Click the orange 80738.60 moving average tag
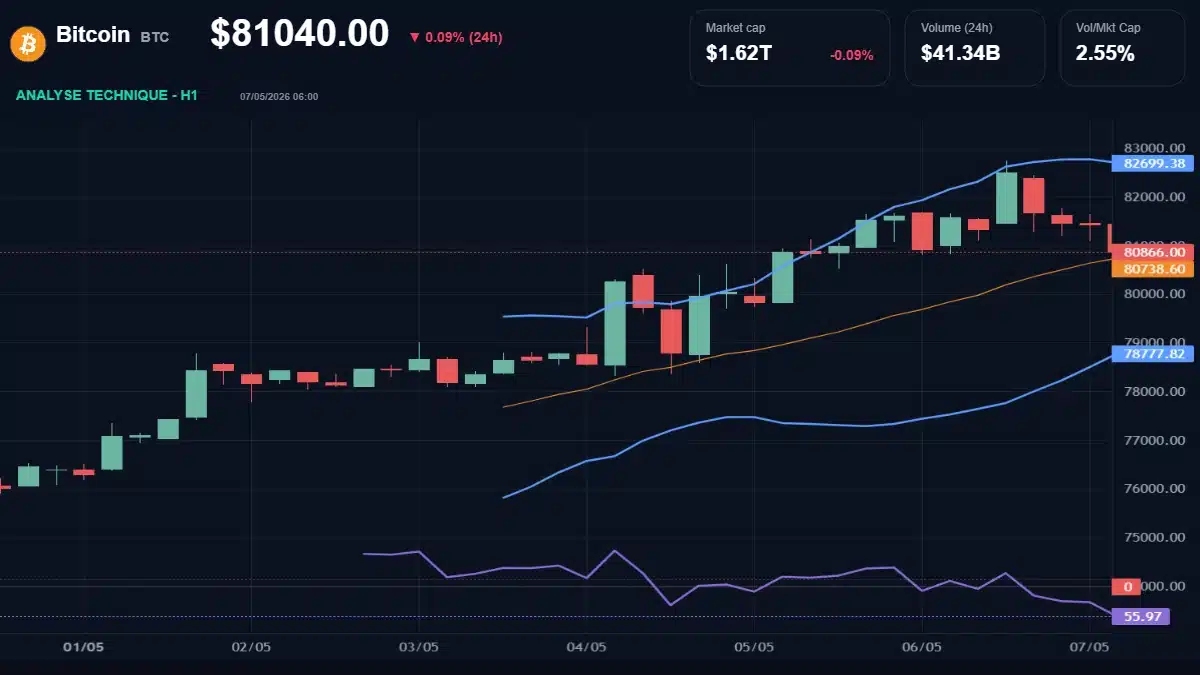Viewport: 1200px width, 675px height. (1153, 269)
